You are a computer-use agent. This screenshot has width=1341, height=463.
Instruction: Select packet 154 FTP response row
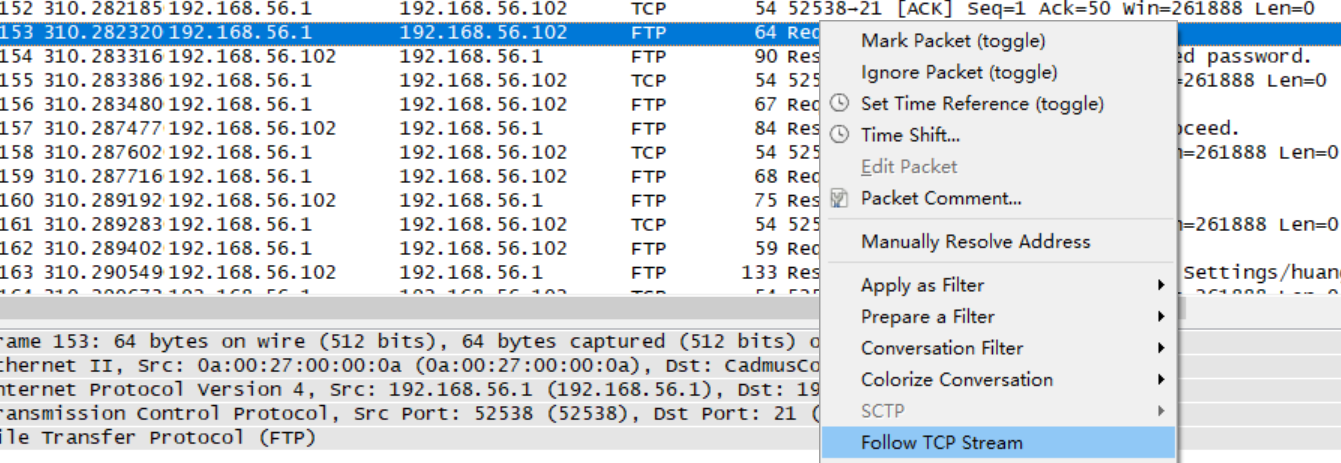pos(410,56)
